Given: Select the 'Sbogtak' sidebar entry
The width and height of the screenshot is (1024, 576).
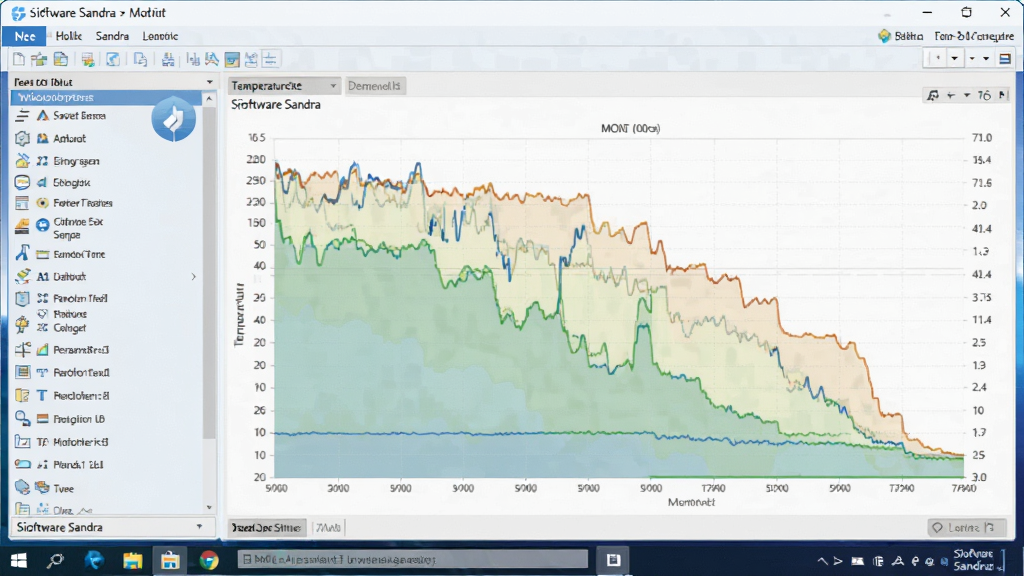Looking at the screenshot, I should [x=71, y=183].
